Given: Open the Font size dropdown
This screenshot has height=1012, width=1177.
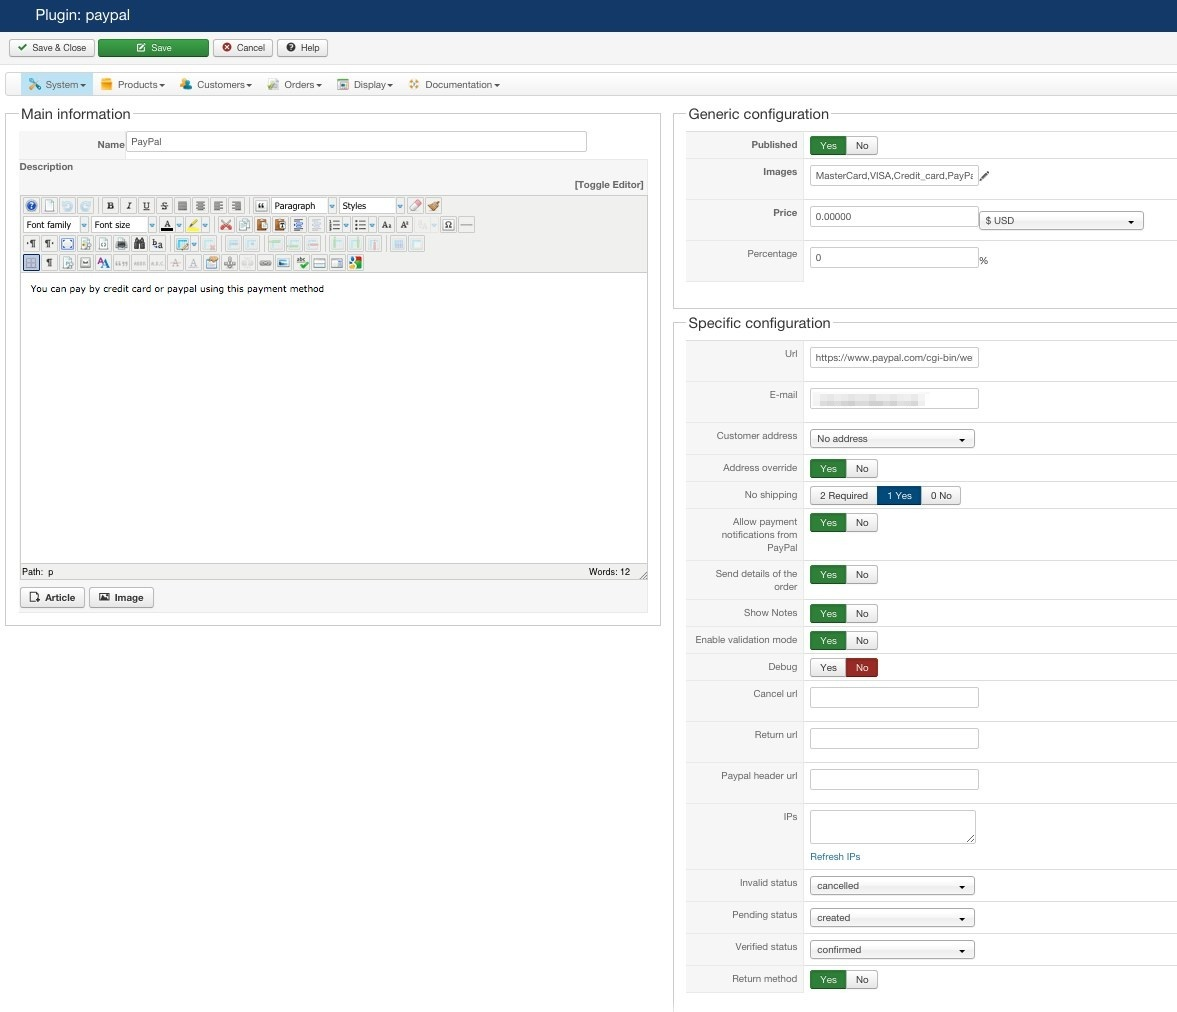Looking at the screenshot, I should 124,224.
